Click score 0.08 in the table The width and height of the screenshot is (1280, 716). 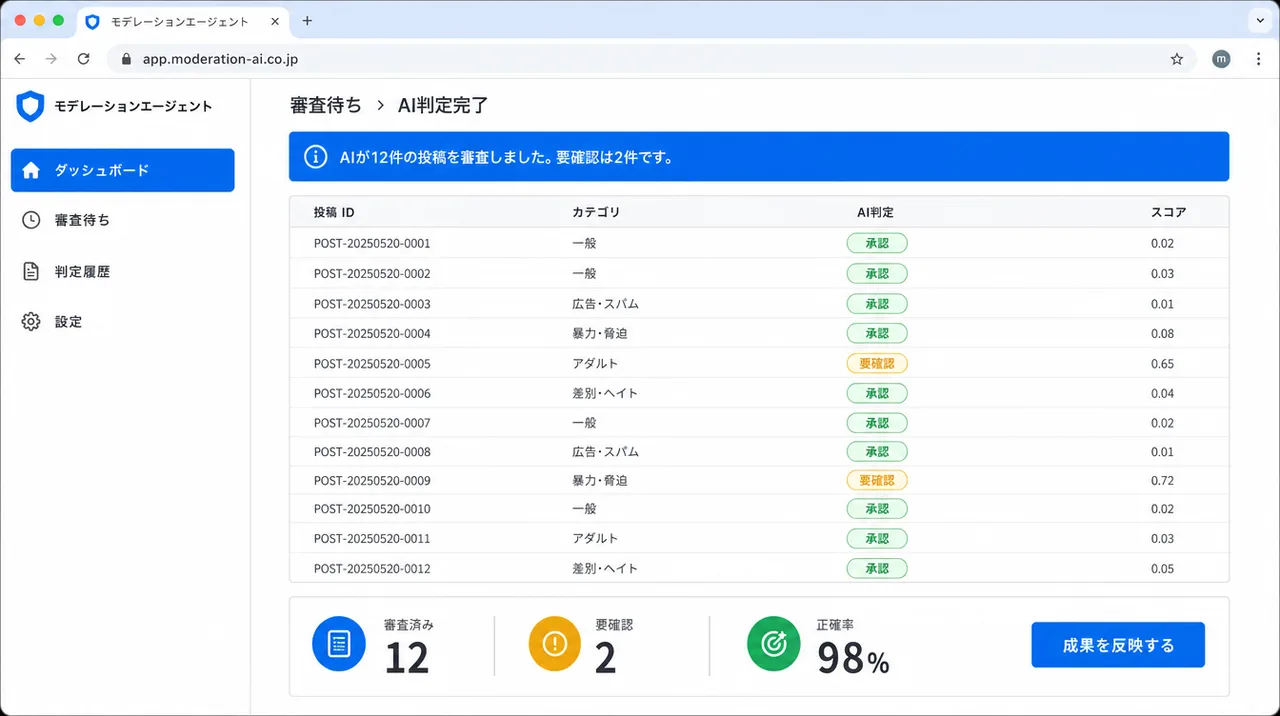(x=1162, y=334)
